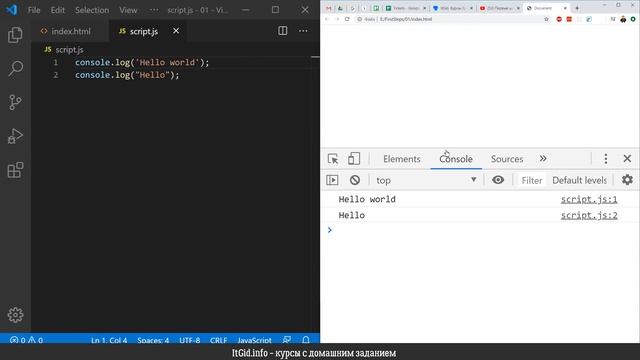
Task: Click code line 2 console.log("Hello")
Action: pos(127,75)
